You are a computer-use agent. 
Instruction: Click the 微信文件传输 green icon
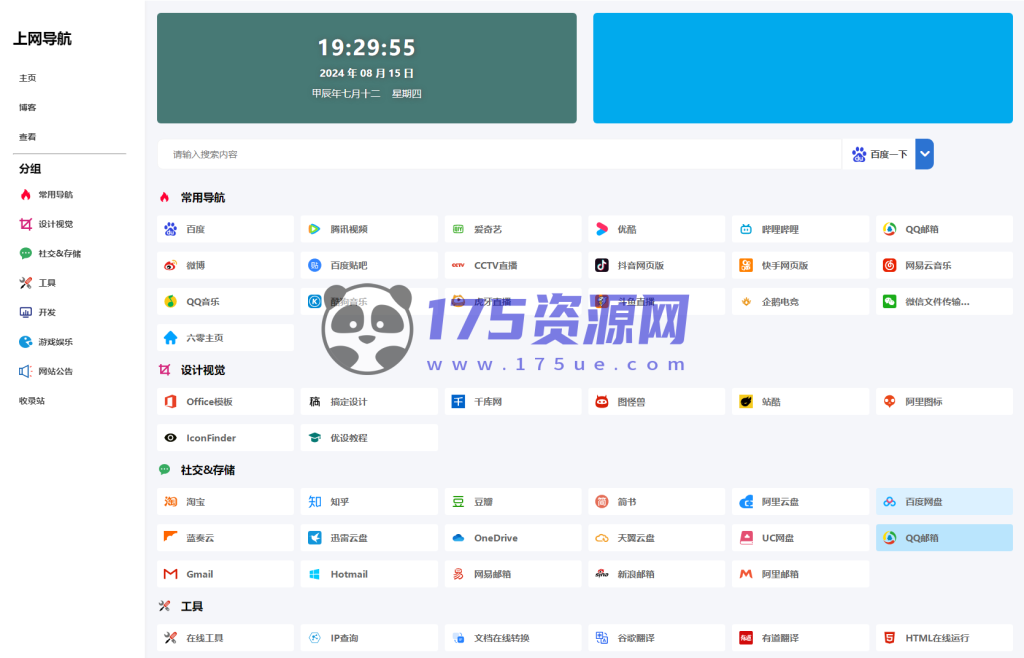pyautogui.click(x=889, y=301)
